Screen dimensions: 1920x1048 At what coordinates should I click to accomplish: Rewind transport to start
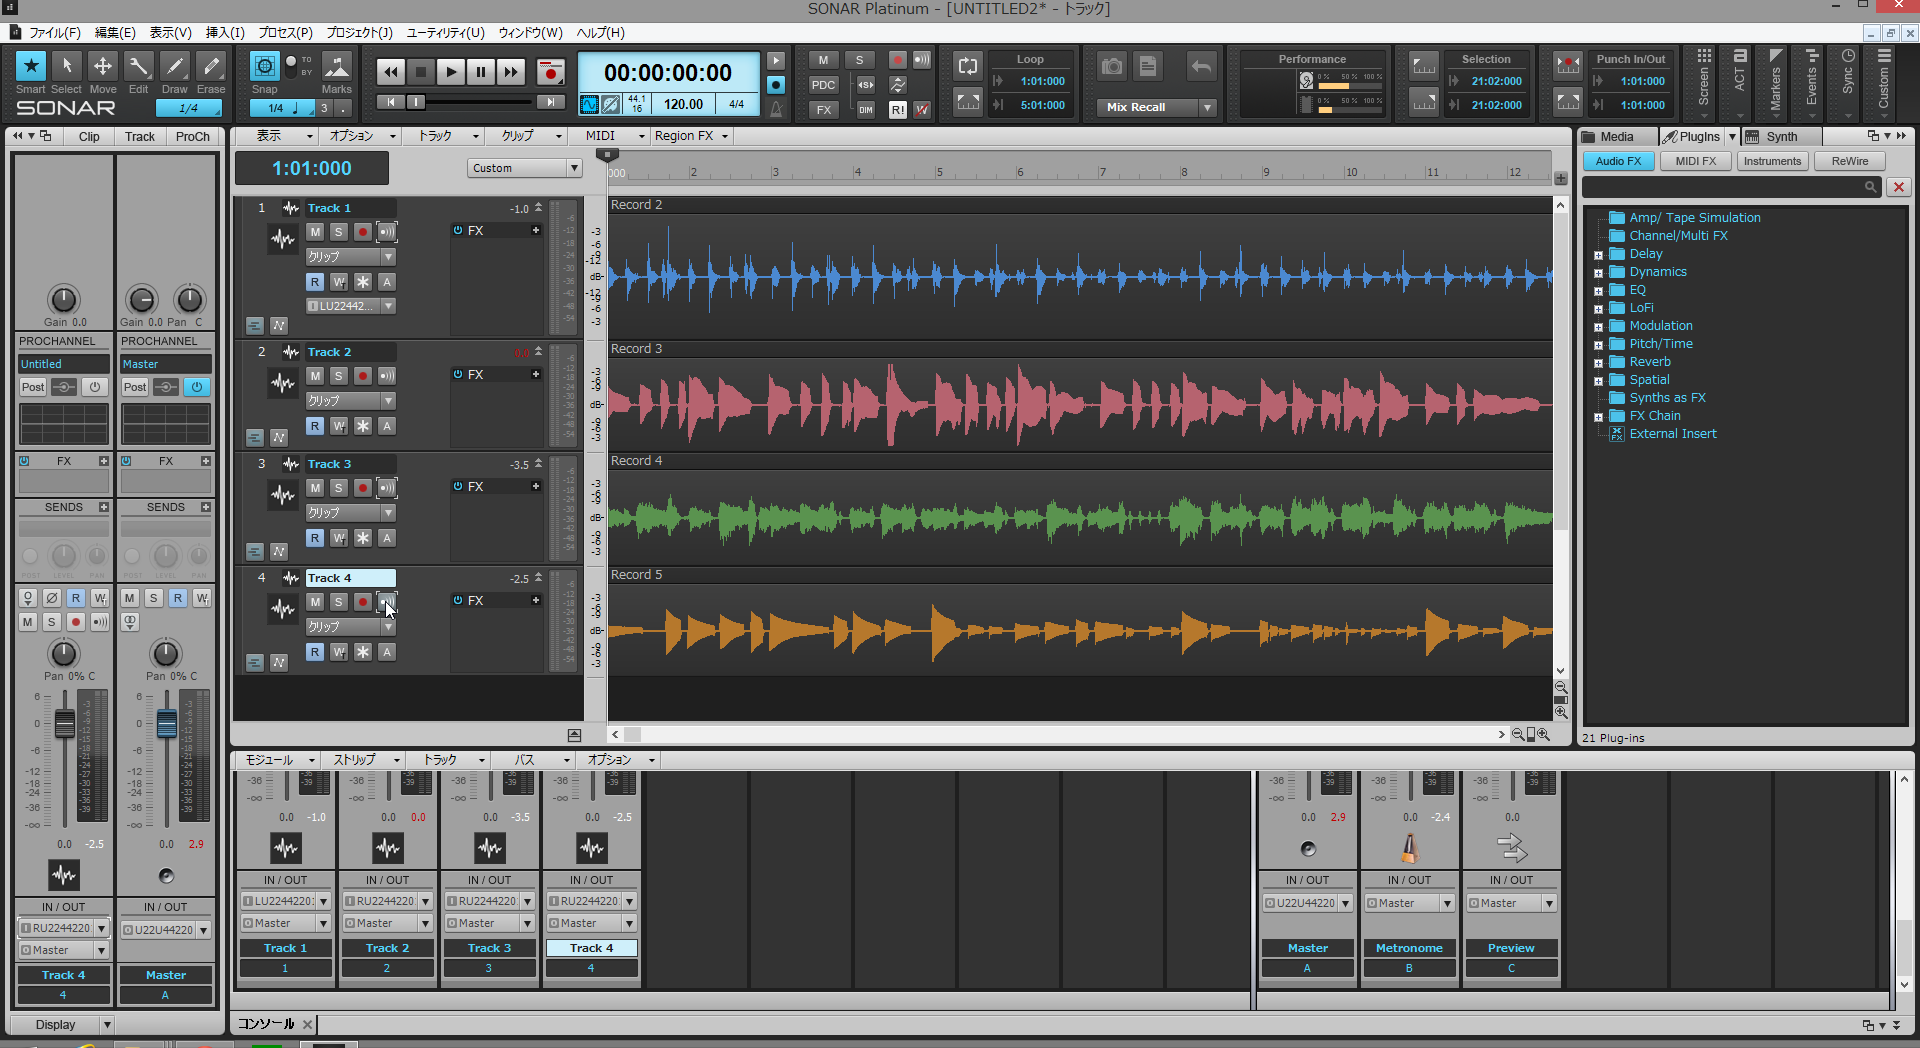390,71
